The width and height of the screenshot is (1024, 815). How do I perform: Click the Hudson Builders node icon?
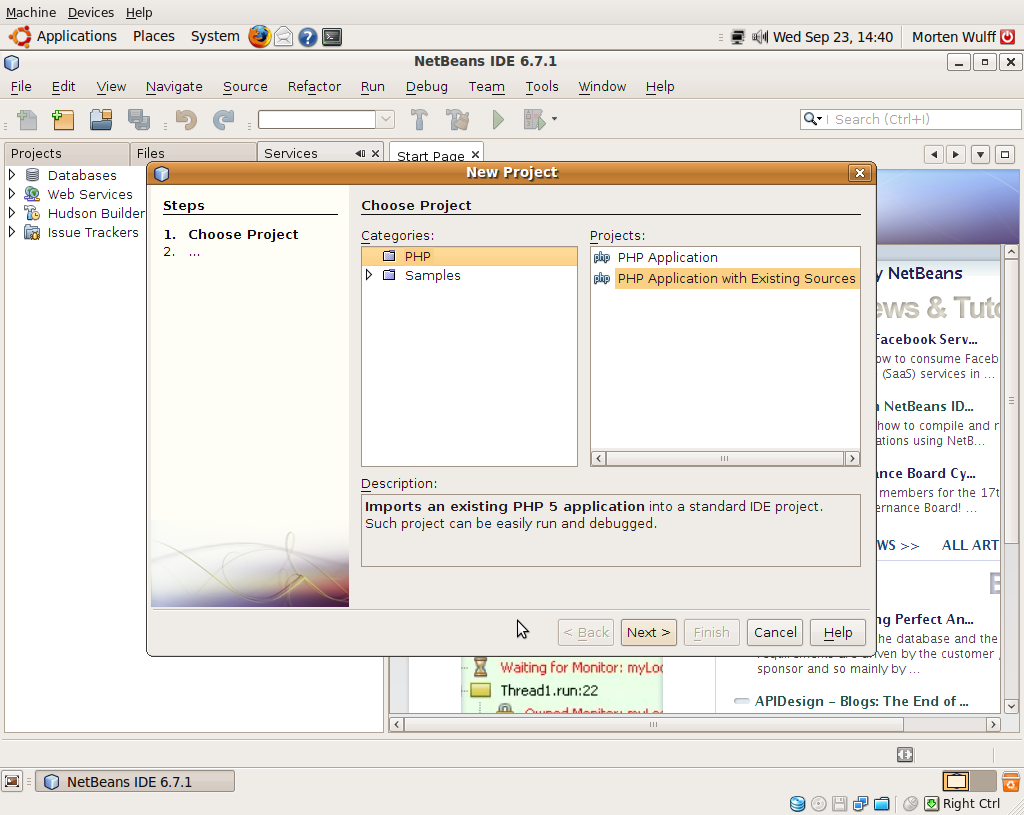pyautogui.click(x=32, y=213)
